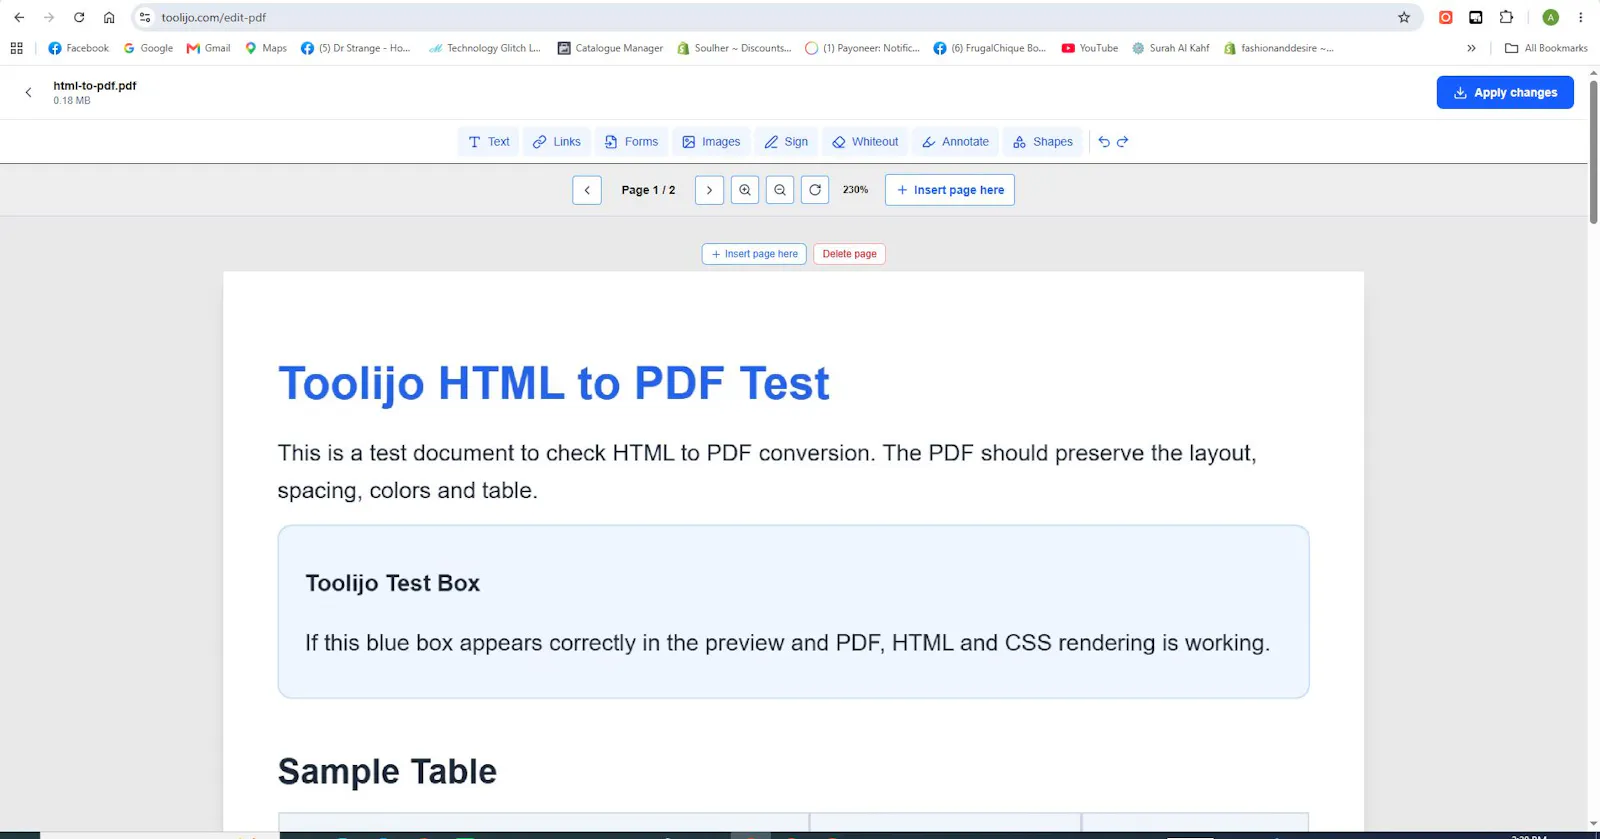Apply changes to the PDF
Image resolution: width=1600 pixels, height=839 pixels.
pos(1505,93)
